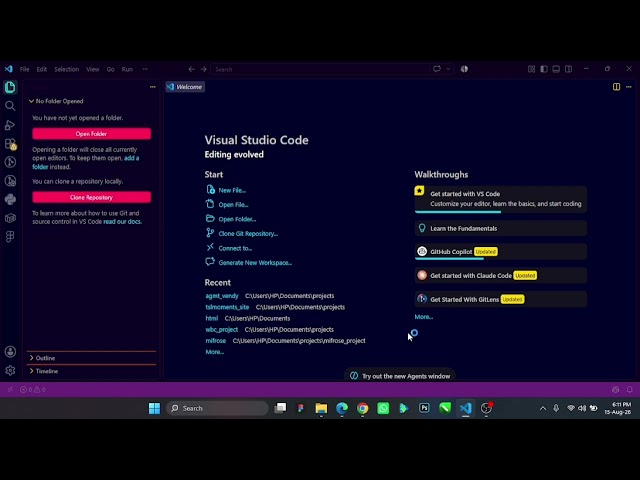This screenshot has height=480, width=640.
Task: Click the VS Code logo in the title bar
Action: click(x=9, y=69)
